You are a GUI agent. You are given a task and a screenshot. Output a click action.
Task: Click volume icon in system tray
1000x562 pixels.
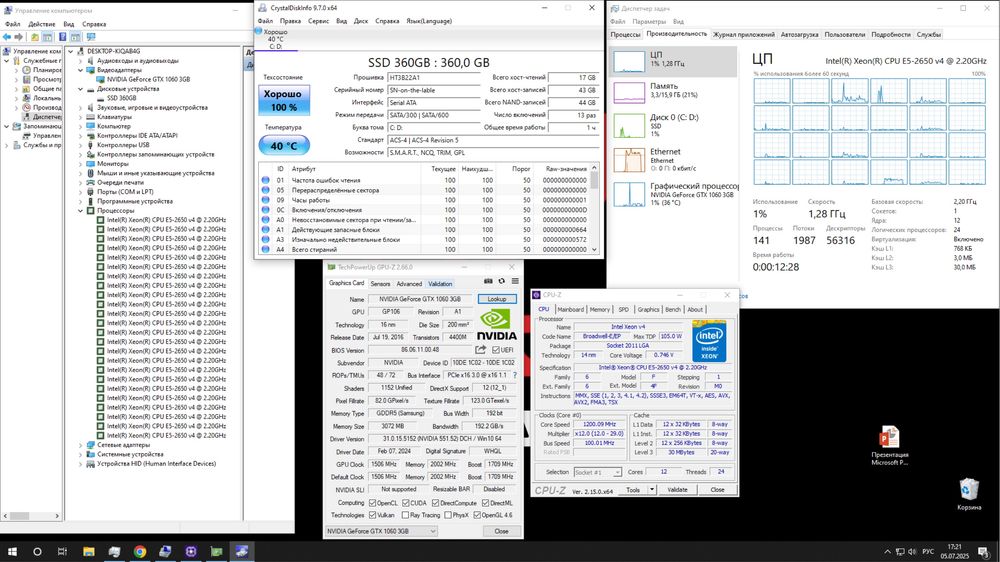pyautogui.click(x=912, y=551)
